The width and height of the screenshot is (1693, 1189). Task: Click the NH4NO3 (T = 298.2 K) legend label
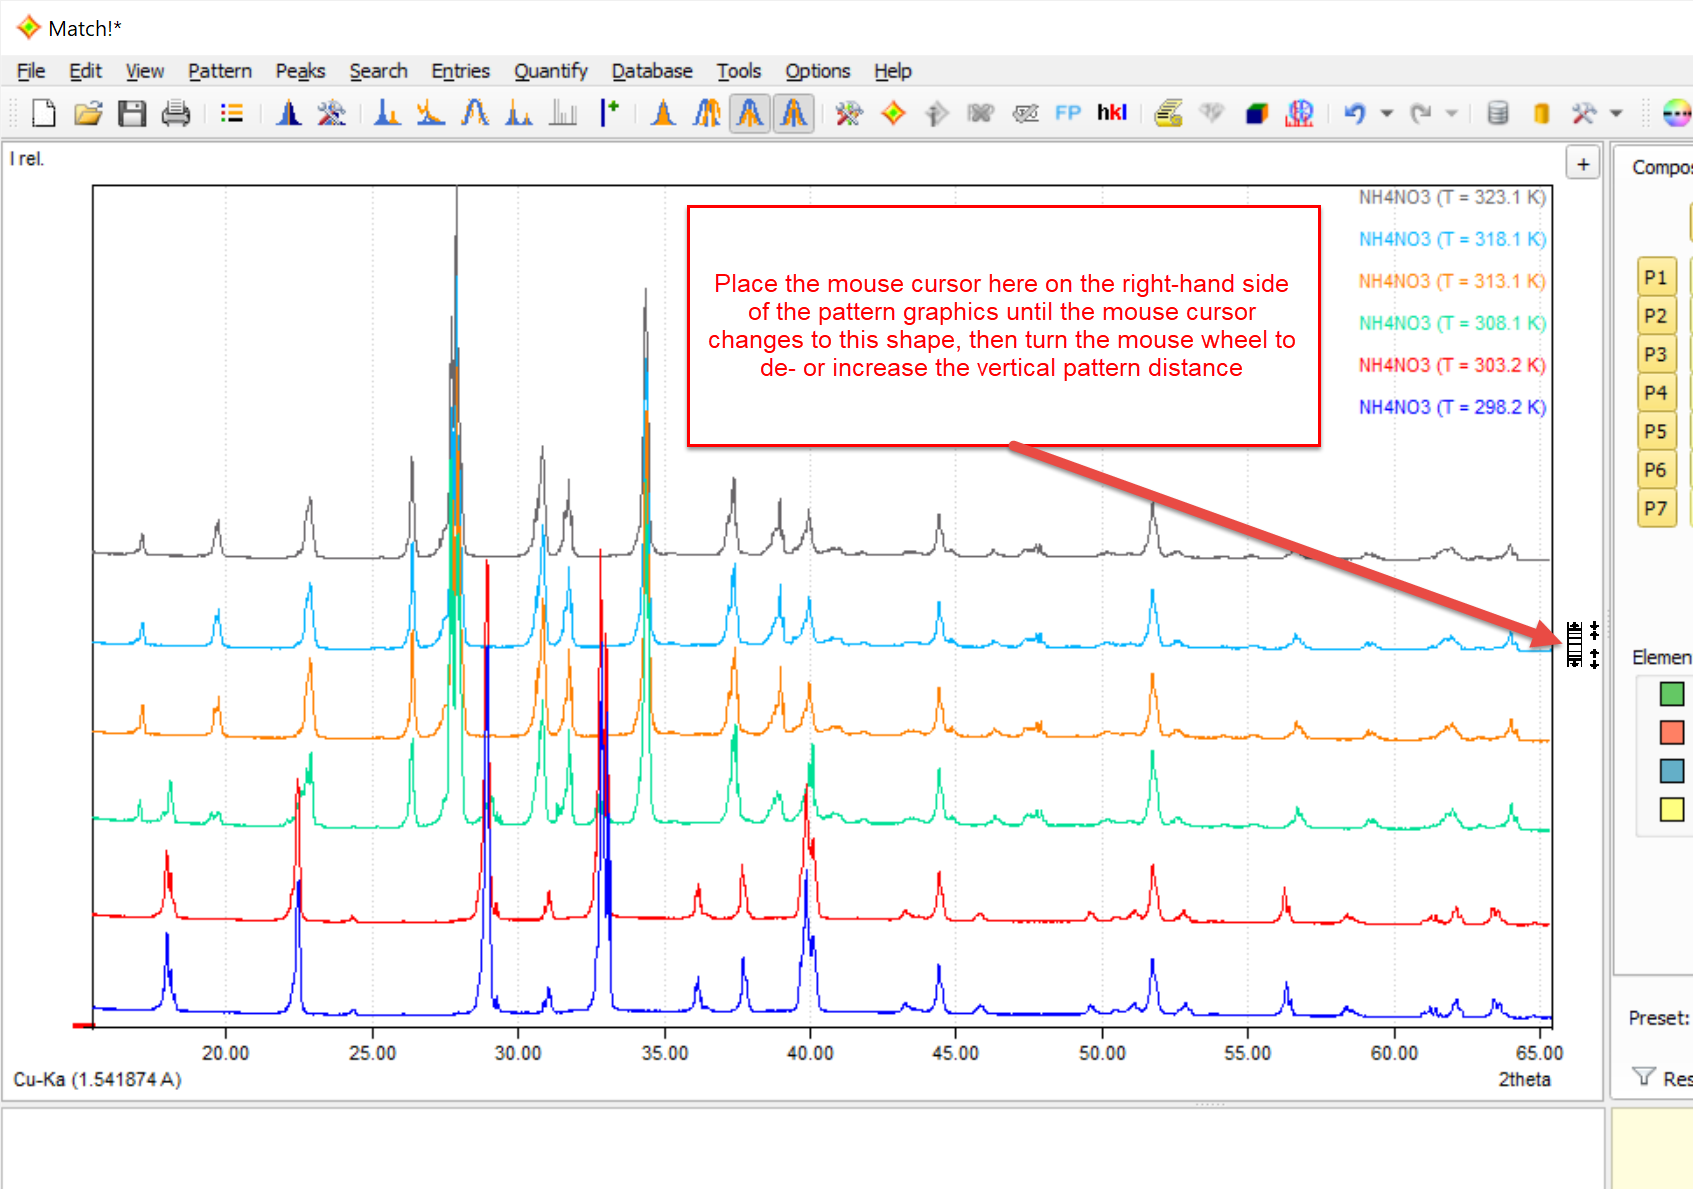[1451, 407]
